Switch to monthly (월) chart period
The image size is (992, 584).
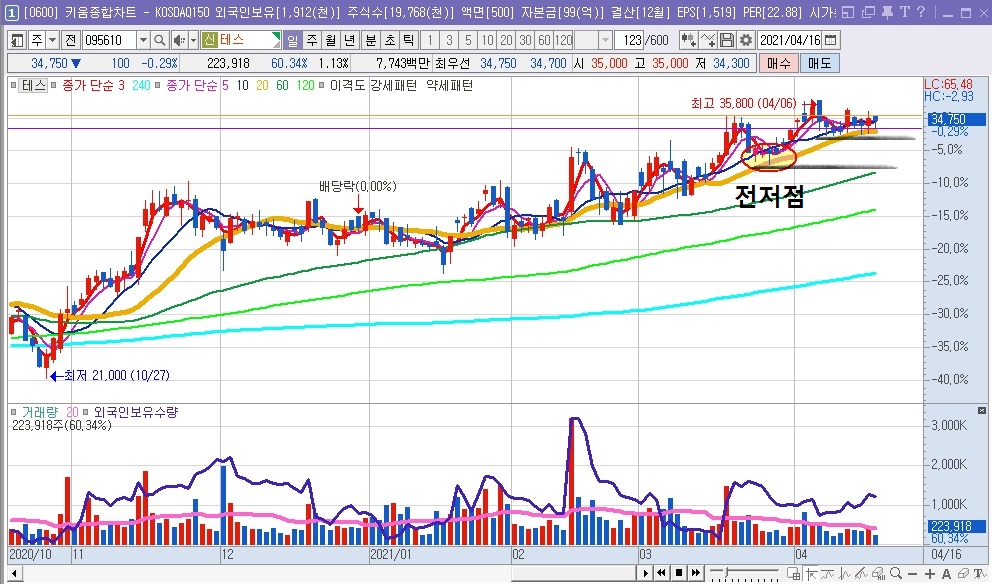click(x=331, y=40)
